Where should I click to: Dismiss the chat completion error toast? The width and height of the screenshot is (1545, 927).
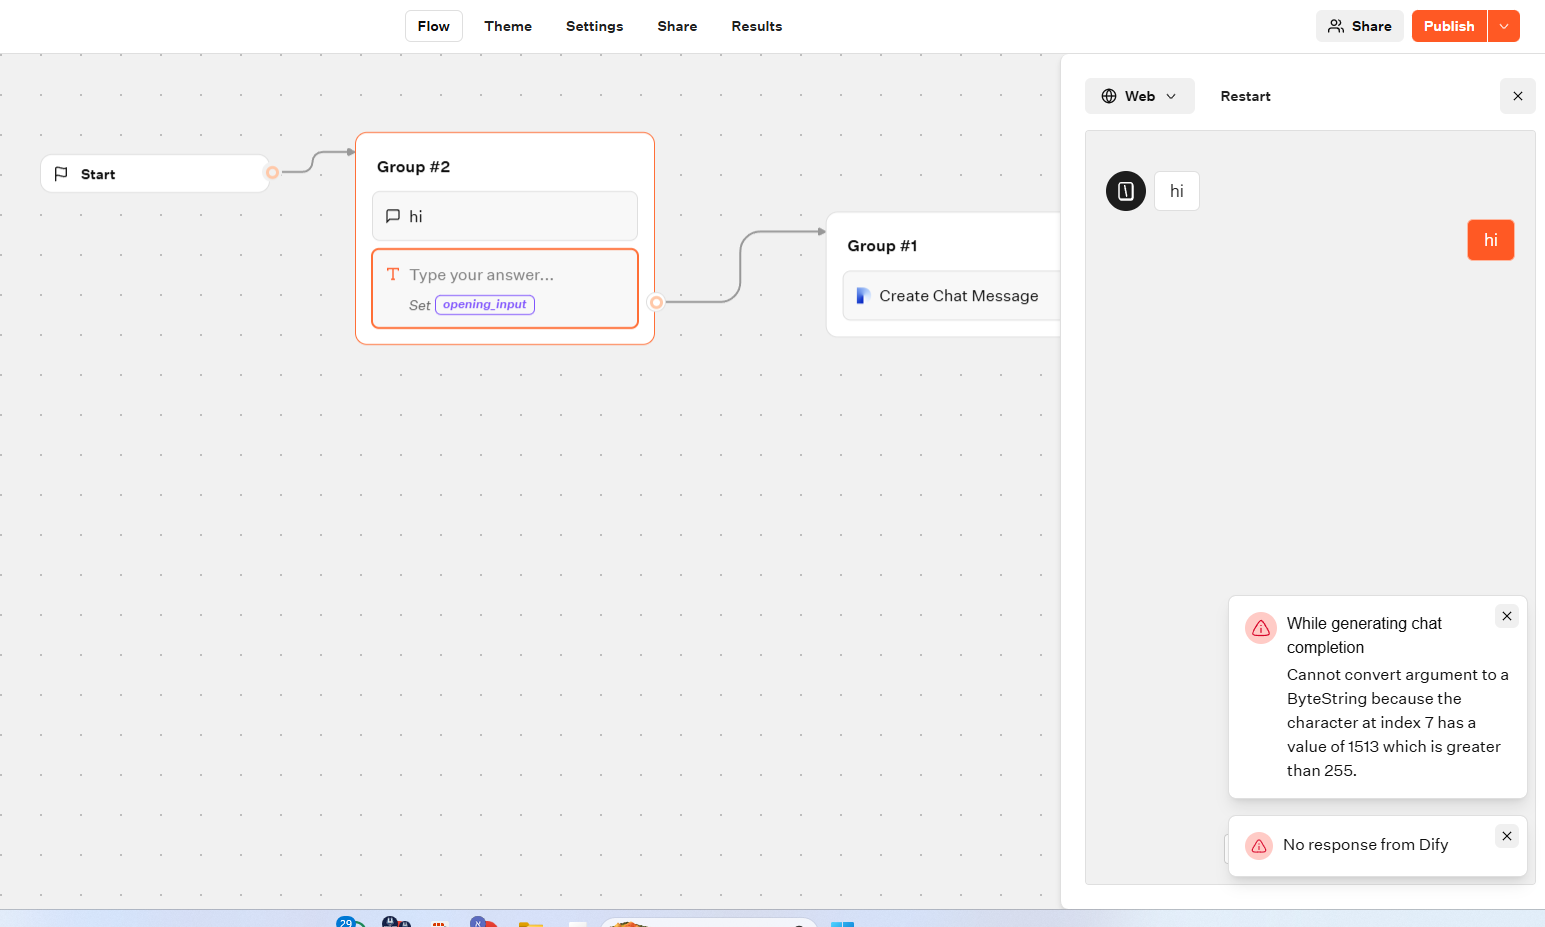click(x=1507, y=616)
